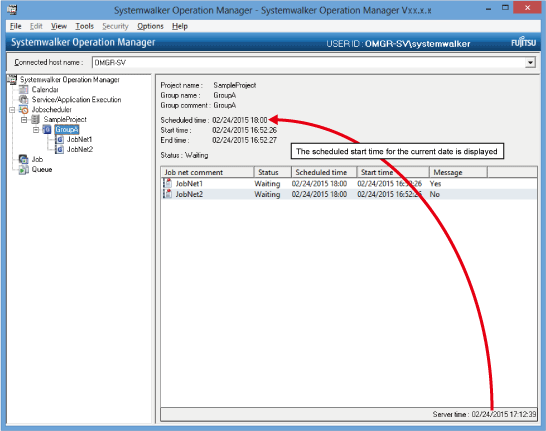The image size is (546, 431).
Task: Open the Options menu
Action: click(x=150, y=26)
